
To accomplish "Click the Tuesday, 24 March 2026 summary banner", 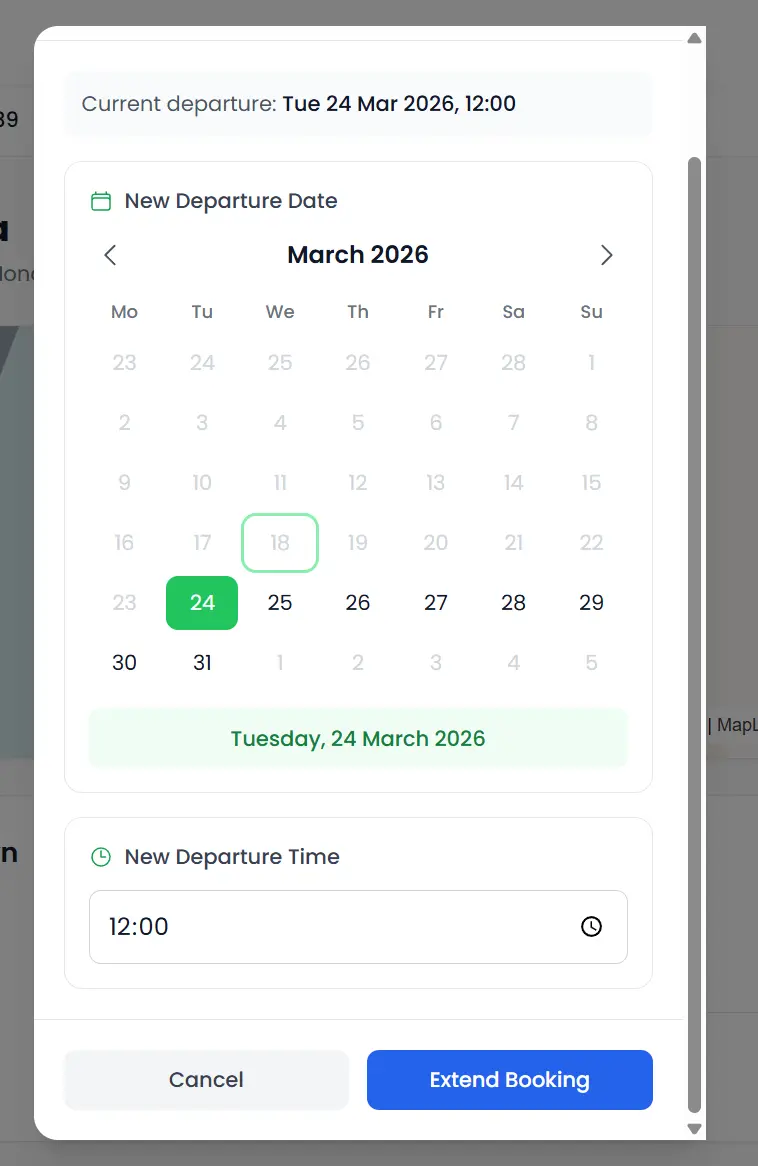I will tap(358, 738).
